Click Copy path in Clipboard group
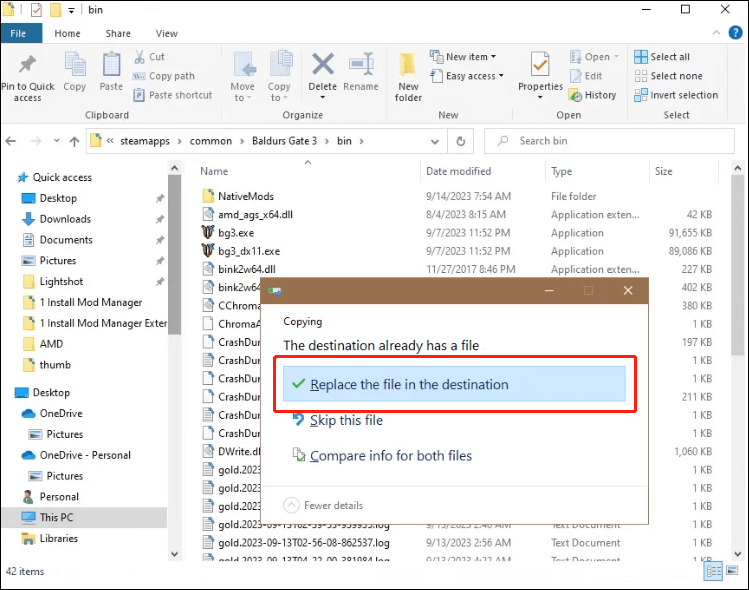The width and height of the screenshot is (749, 590). (164, 76)
